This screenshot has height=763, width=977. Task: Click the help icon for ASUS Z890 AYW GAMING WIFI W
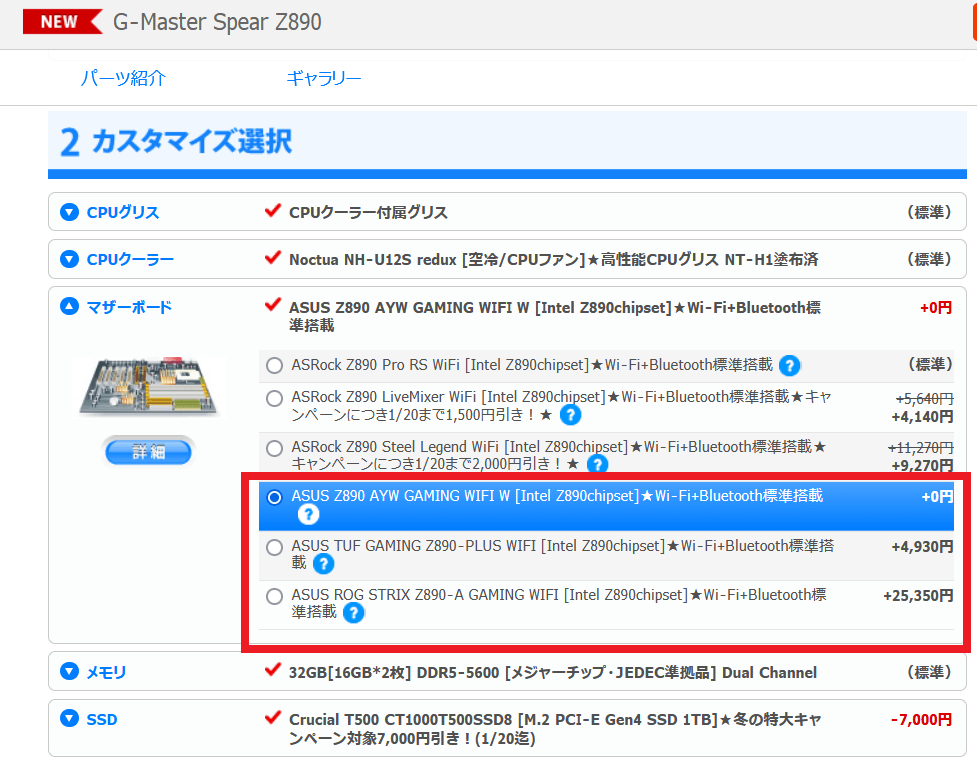(308, 514)
